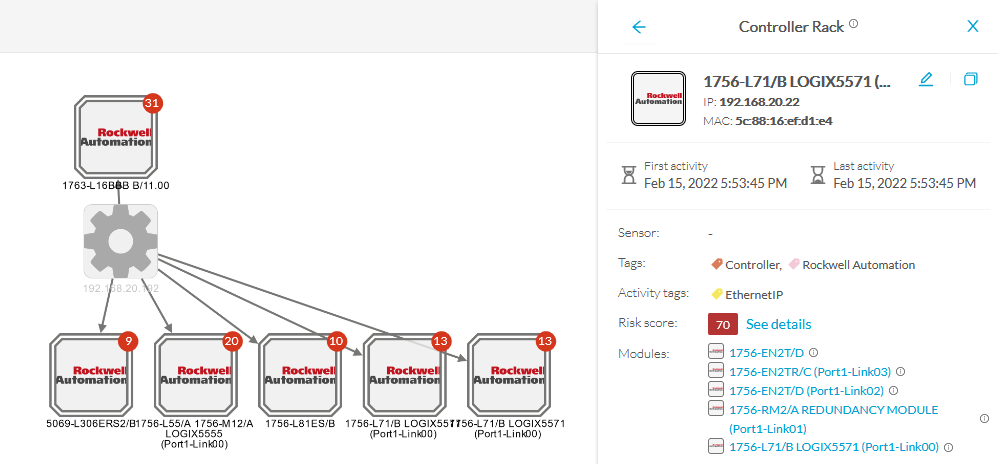Show info for 1756-L71/B LOGIX5571 module
Screen dimensions: 998x464
[x=948, y=447]
